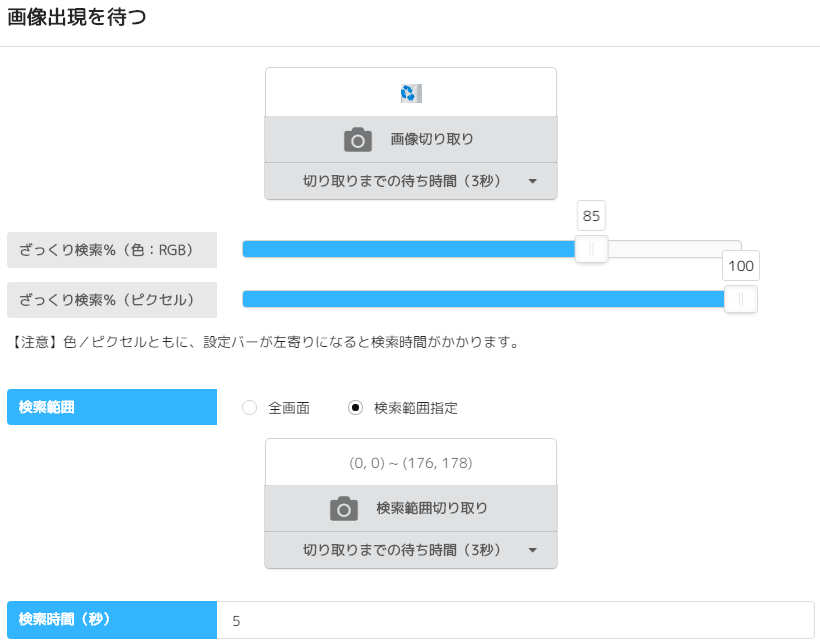Open the lower 切り取りまでの待ち時間 dropdown
Screen dimensions: 820x643
[410, 550]
